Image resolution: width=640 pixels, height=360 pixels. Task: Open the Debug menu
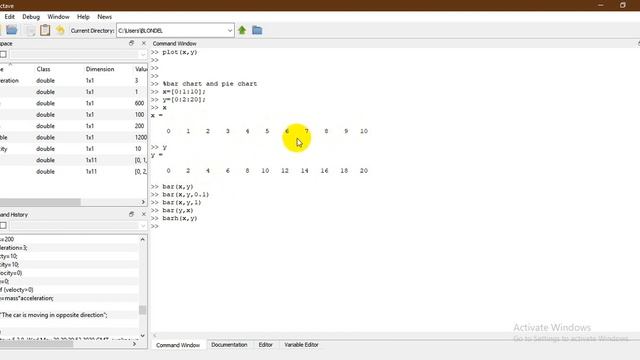(x=31, y=17)
